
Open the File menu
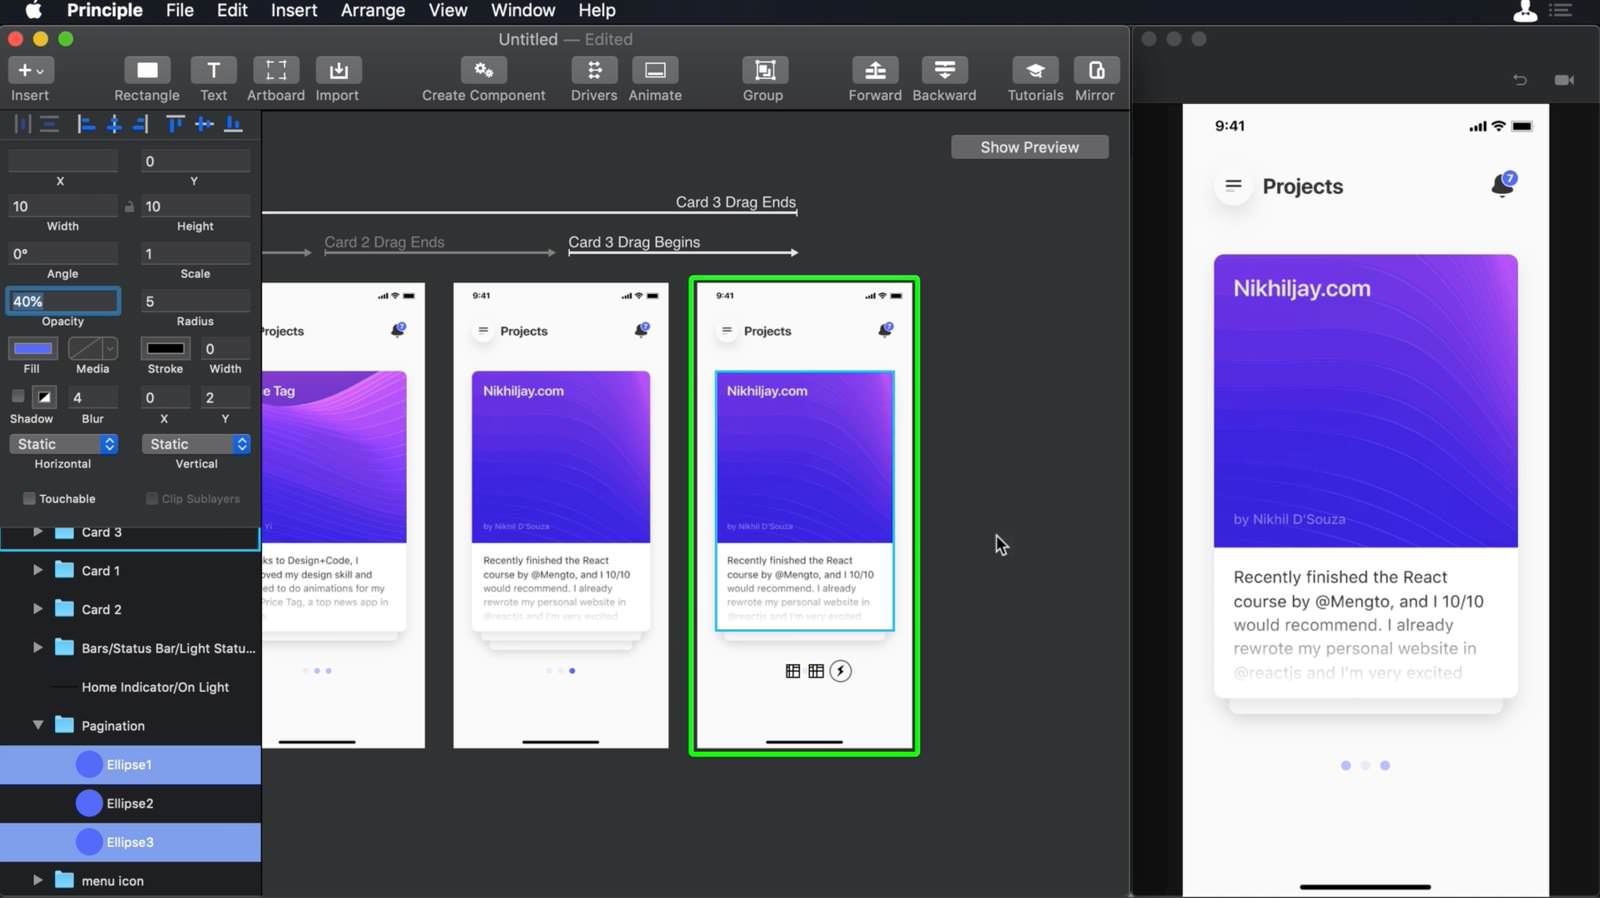coord(180,10)
